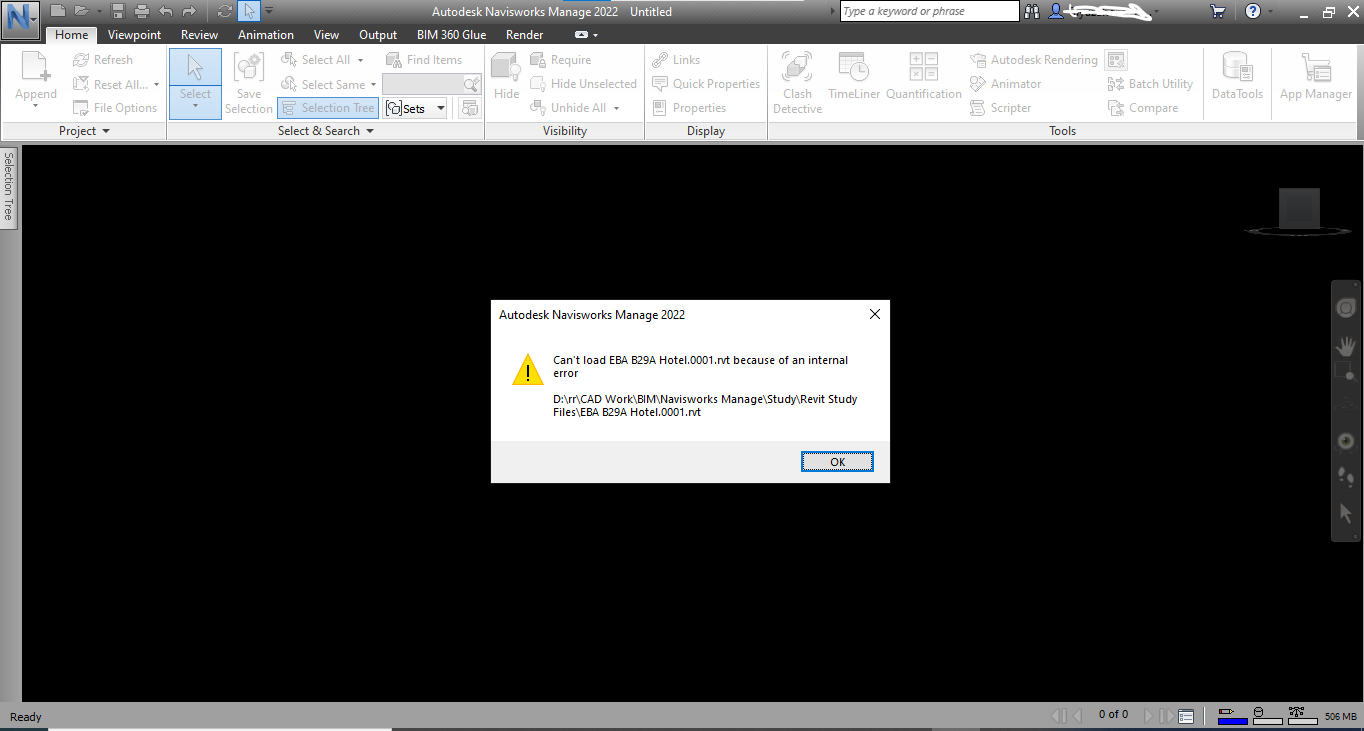
Task: Select the Pan tool in the navigation bar
Action: [1345, 347]
